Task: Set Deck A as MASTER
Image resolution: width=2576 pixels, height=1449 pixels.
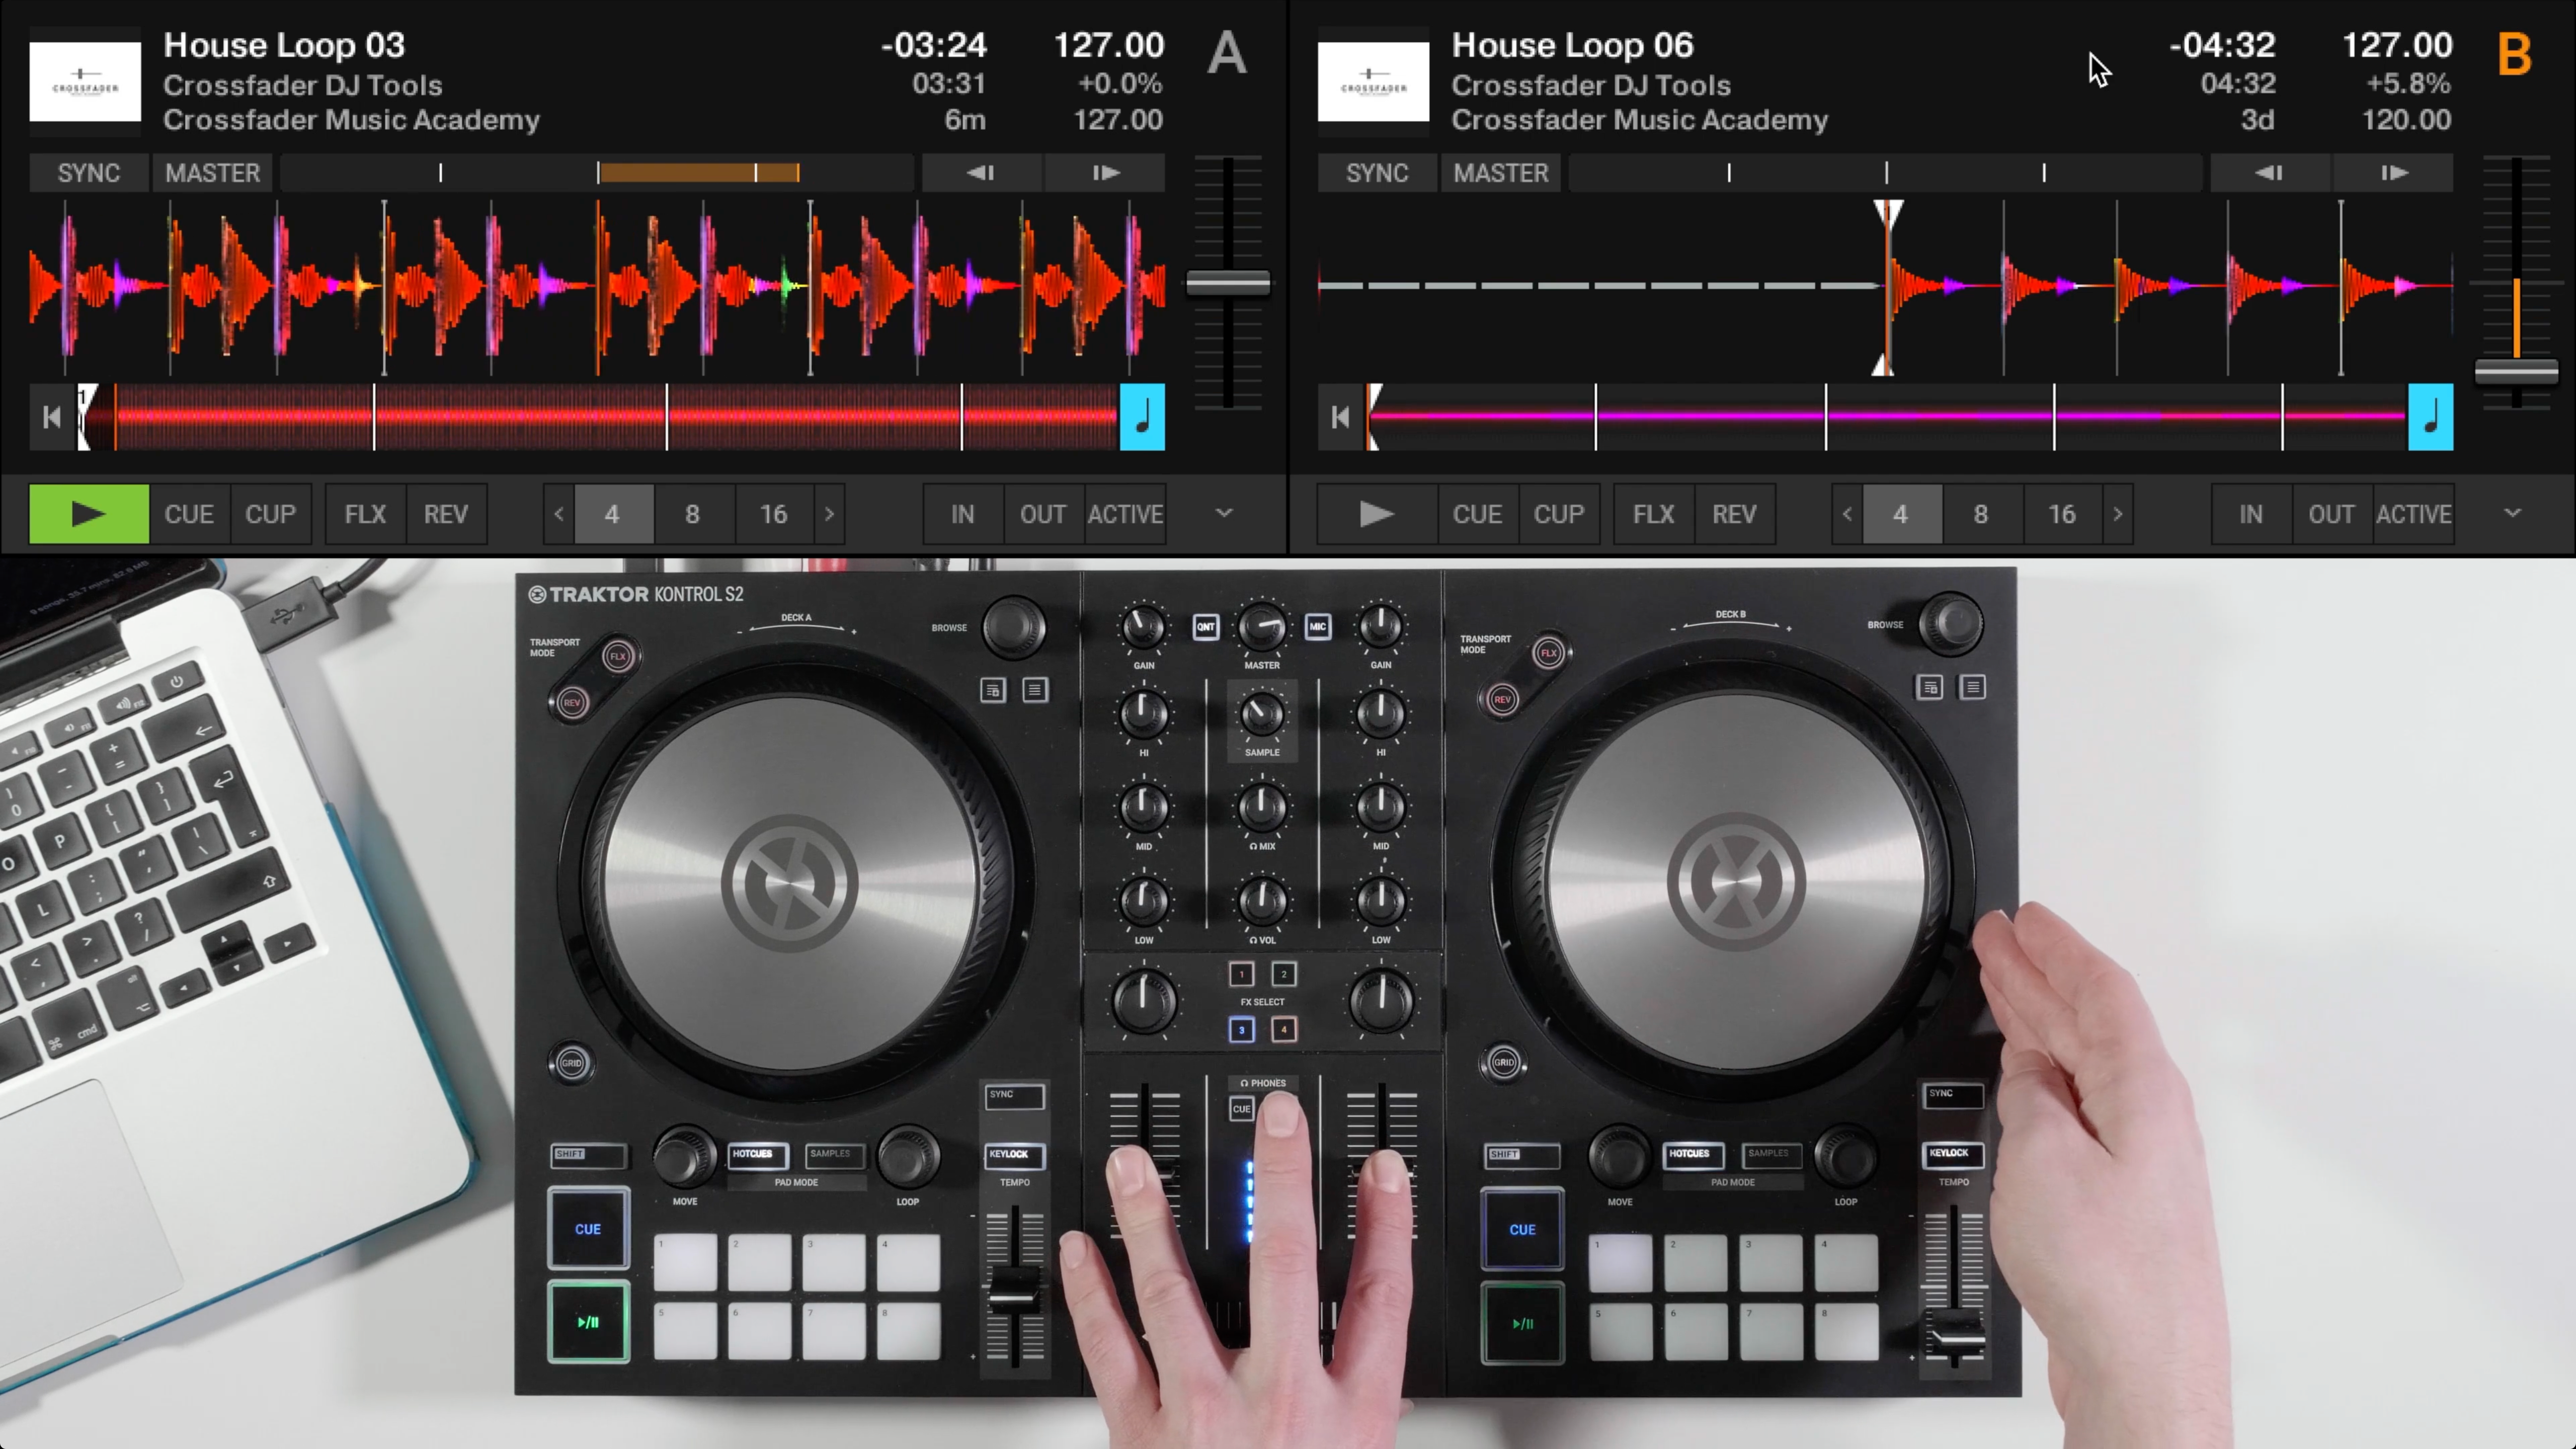Action: (x=212, y=173)
